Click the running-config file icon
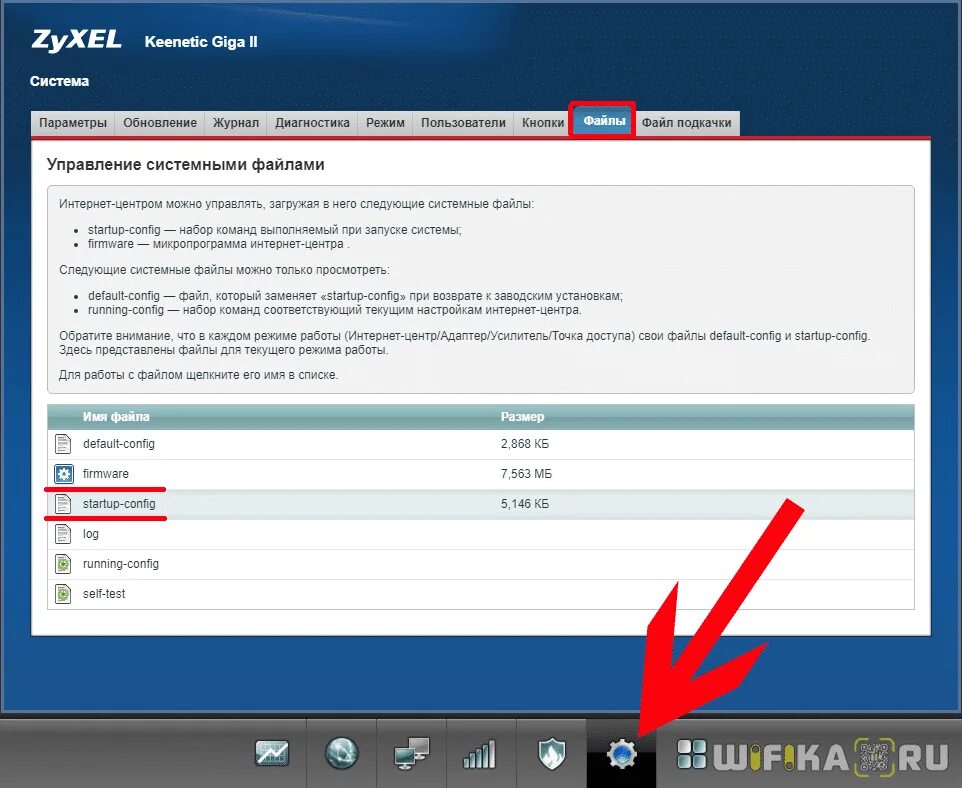The image size is (962, 788). 63,564
